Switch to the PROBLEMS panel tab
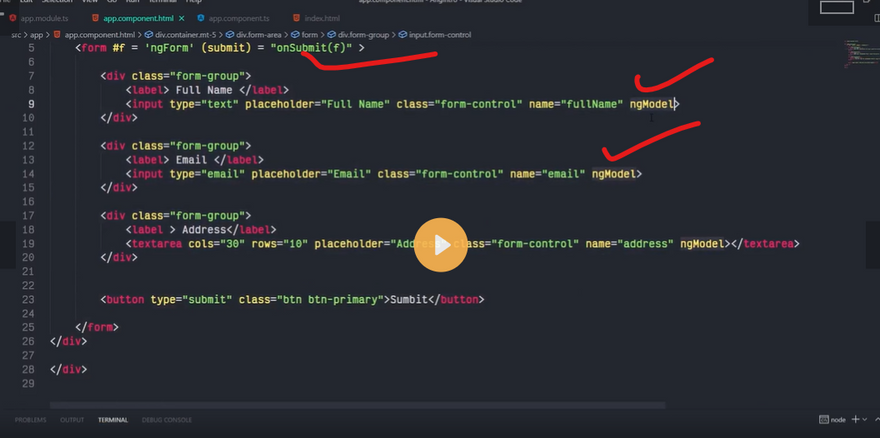Image resolution: width=880 pixels, height=438 pixels. (x=30, y=420)
